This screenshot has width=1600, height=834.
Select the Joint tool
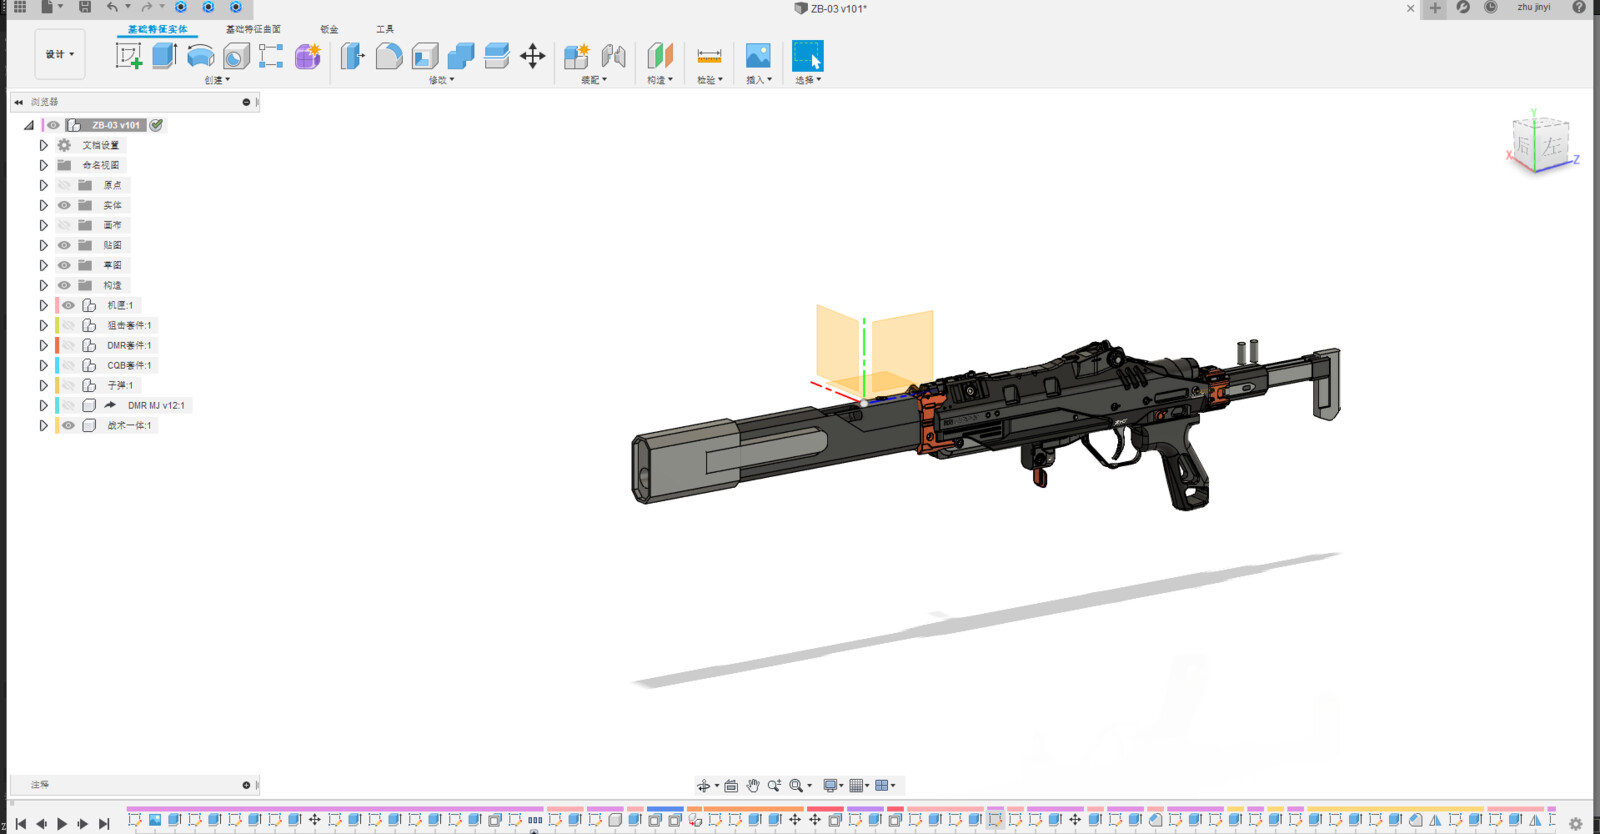pos(613,56)
